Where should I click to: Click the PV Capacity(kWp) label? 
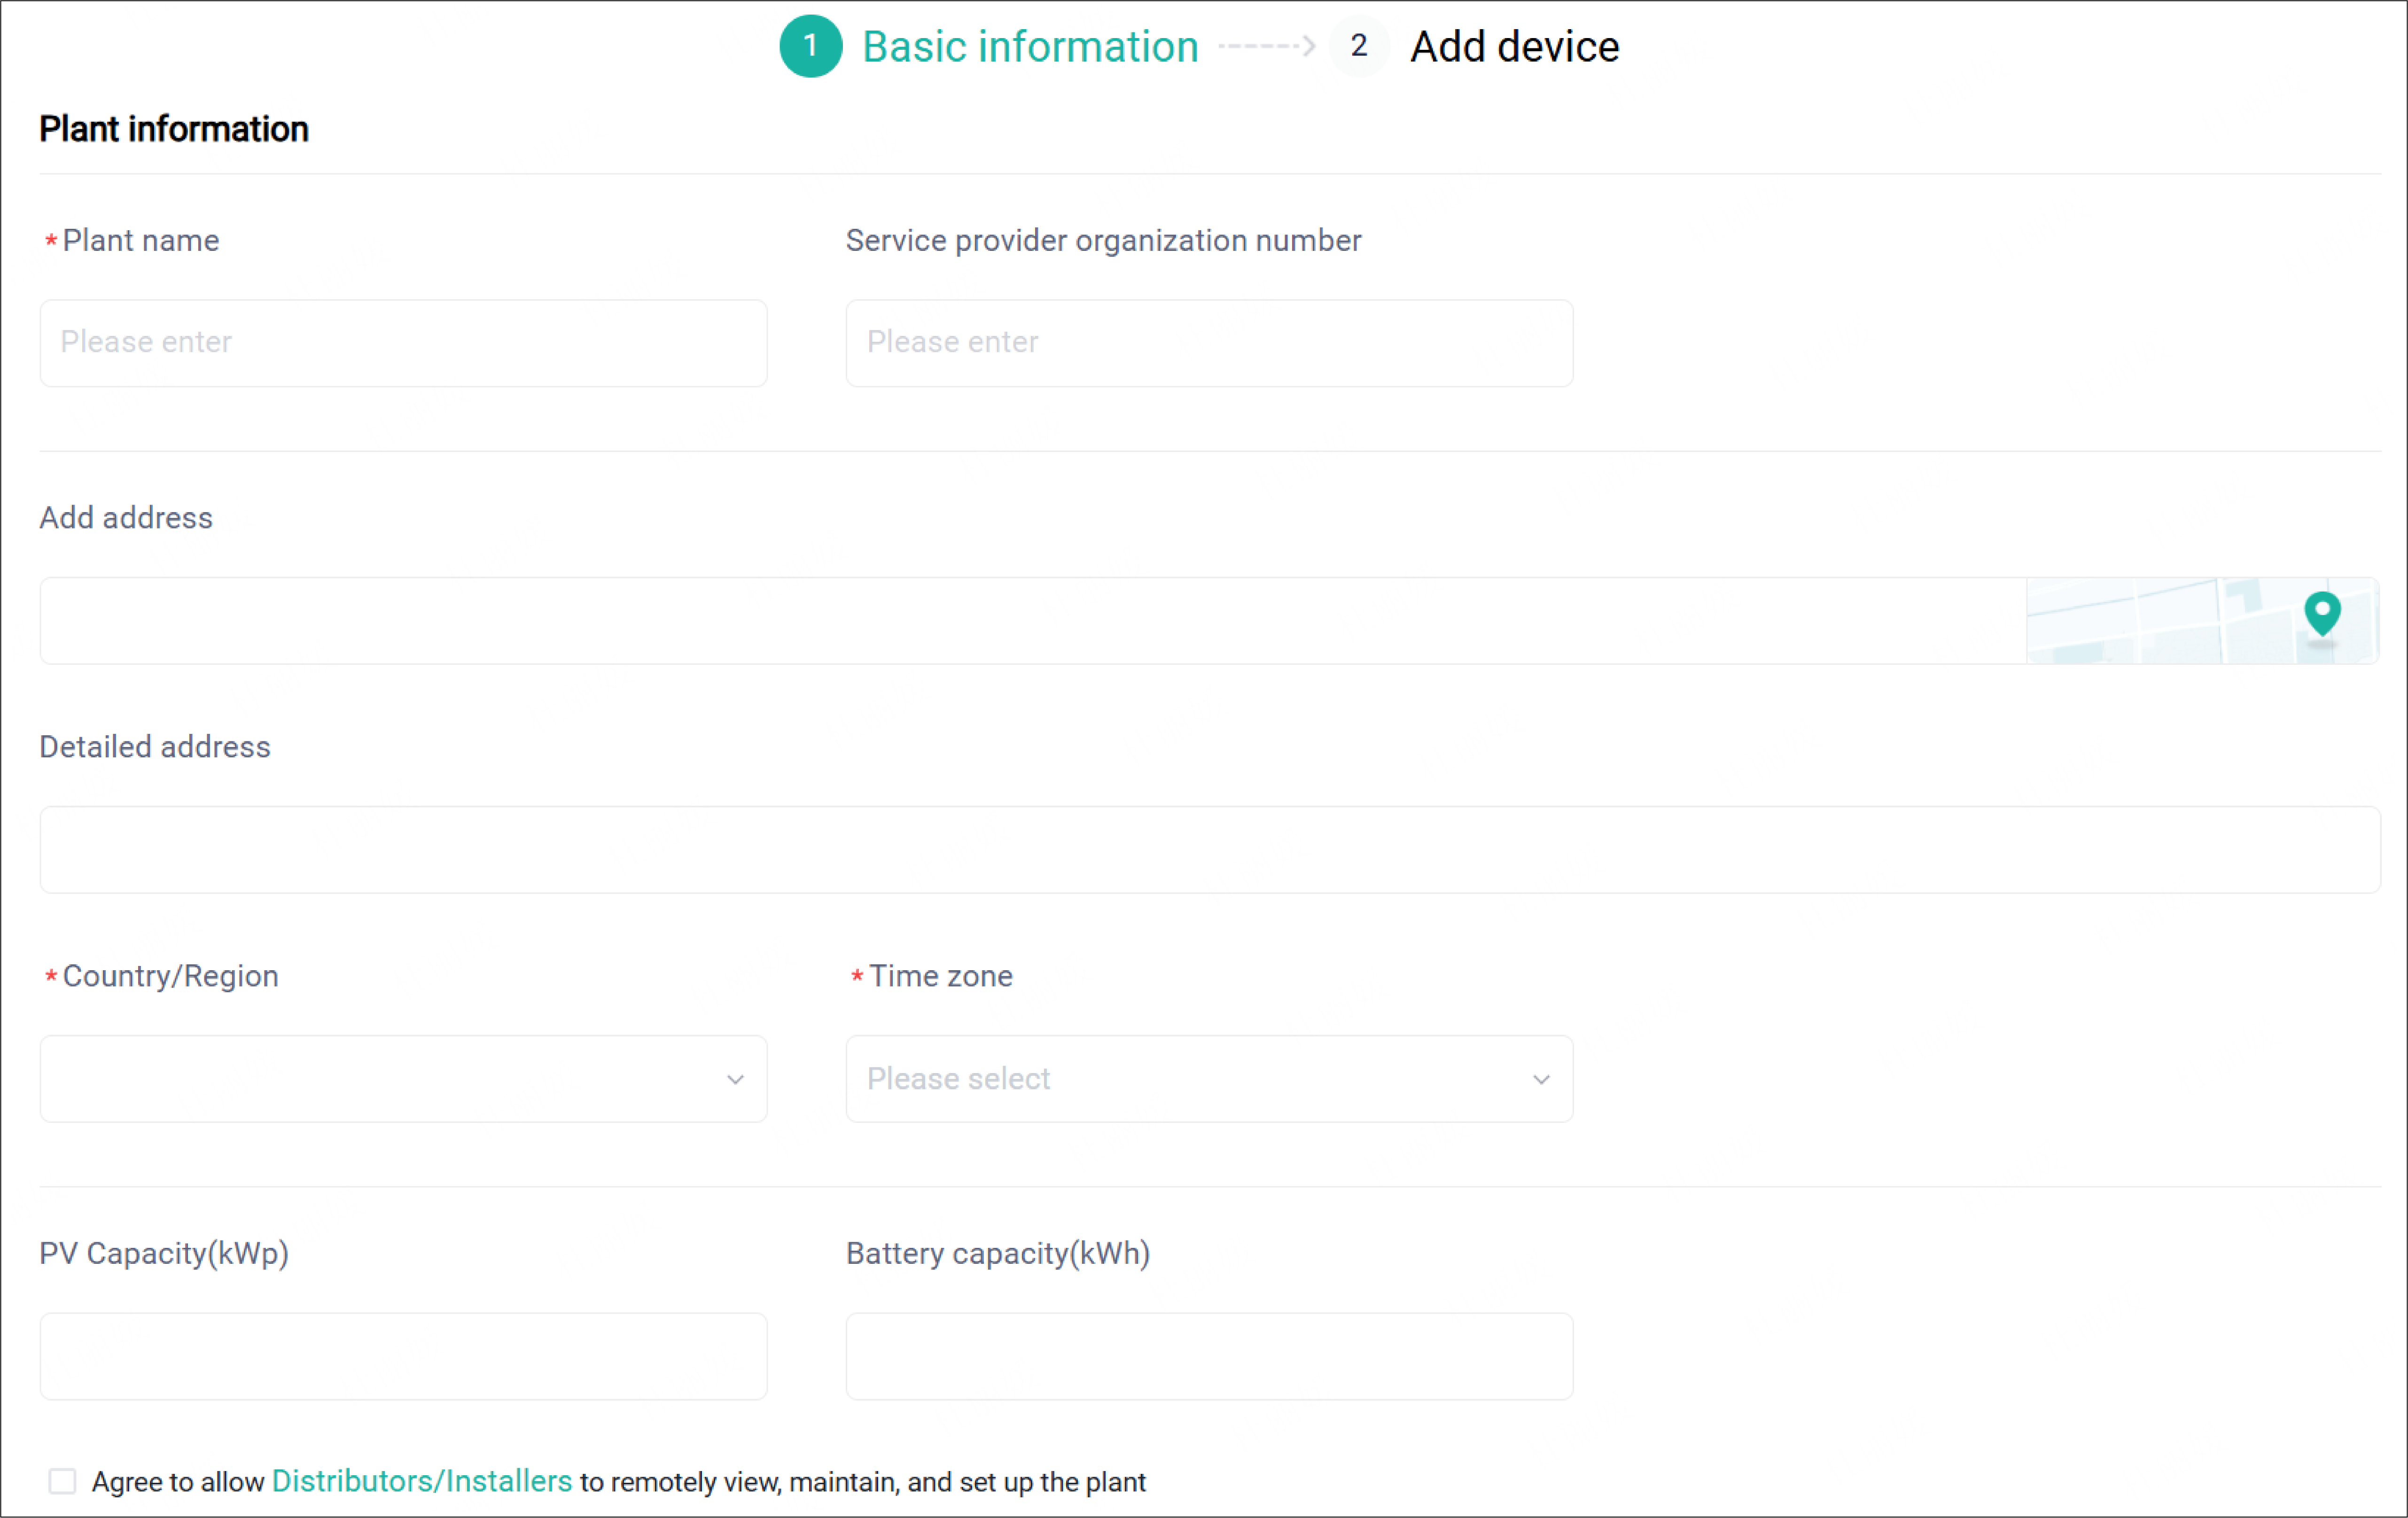point(164,1254)
